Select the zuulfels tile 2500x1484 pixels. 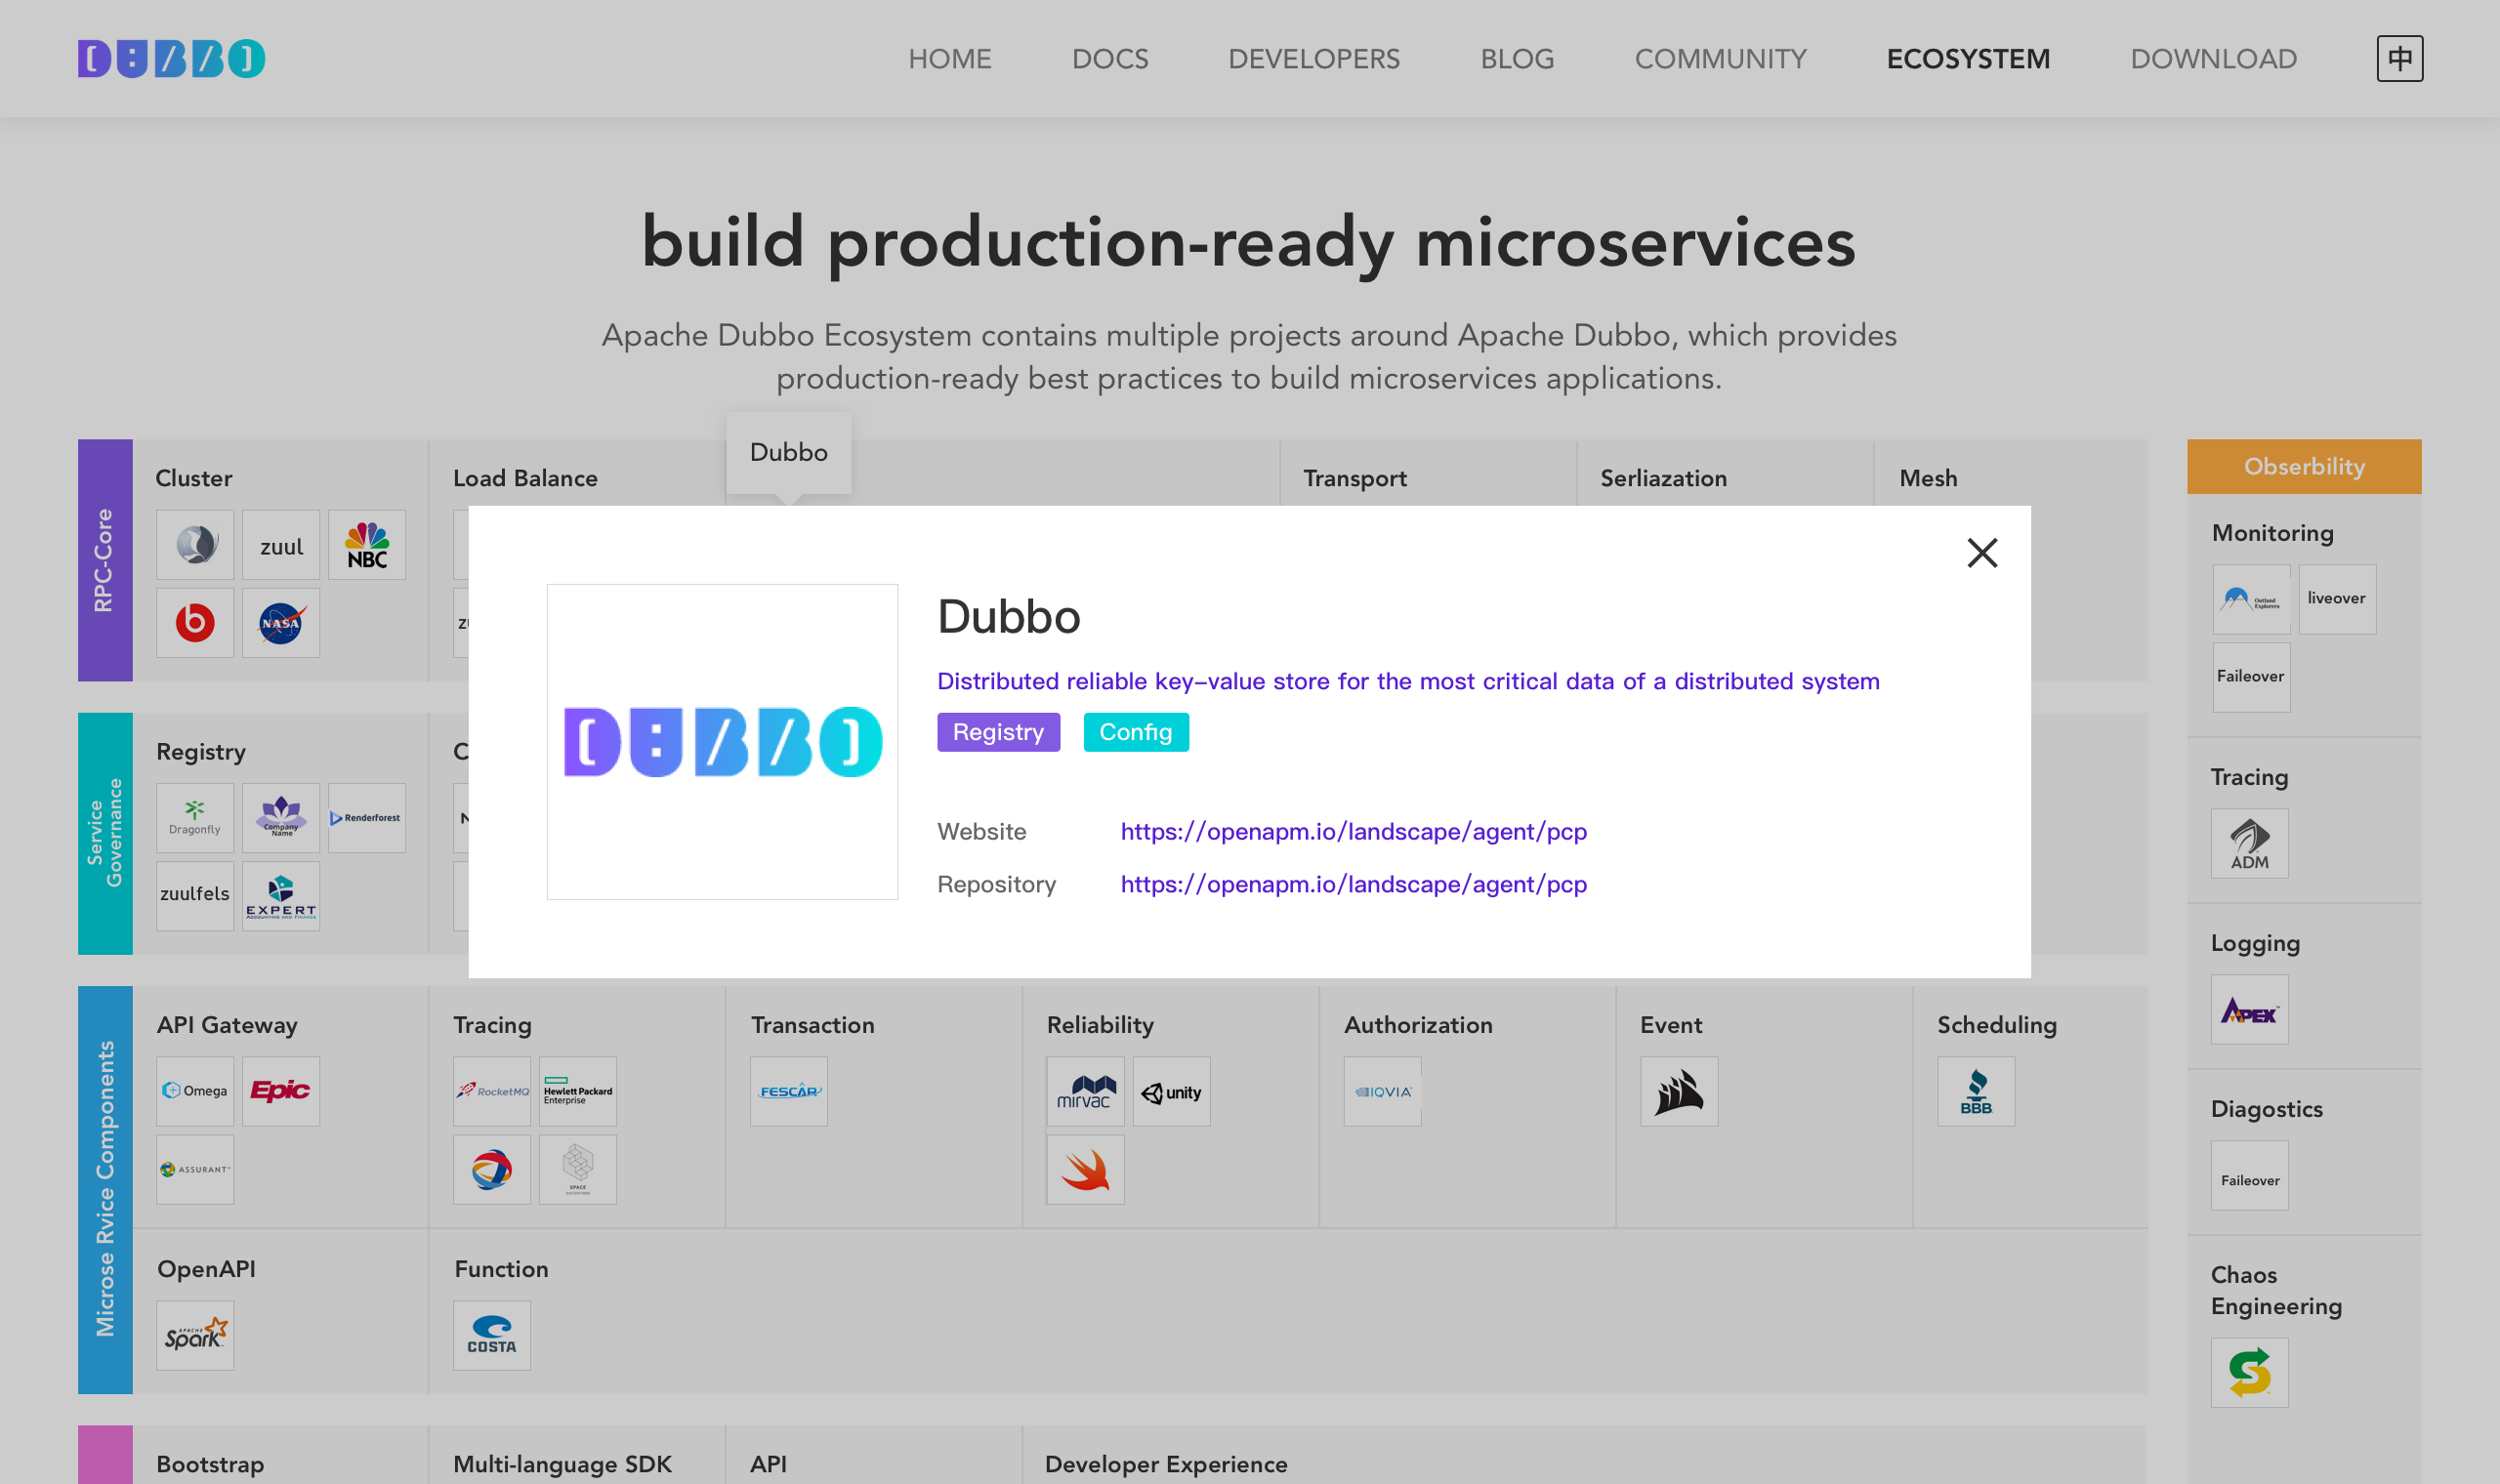click(195, 896)
